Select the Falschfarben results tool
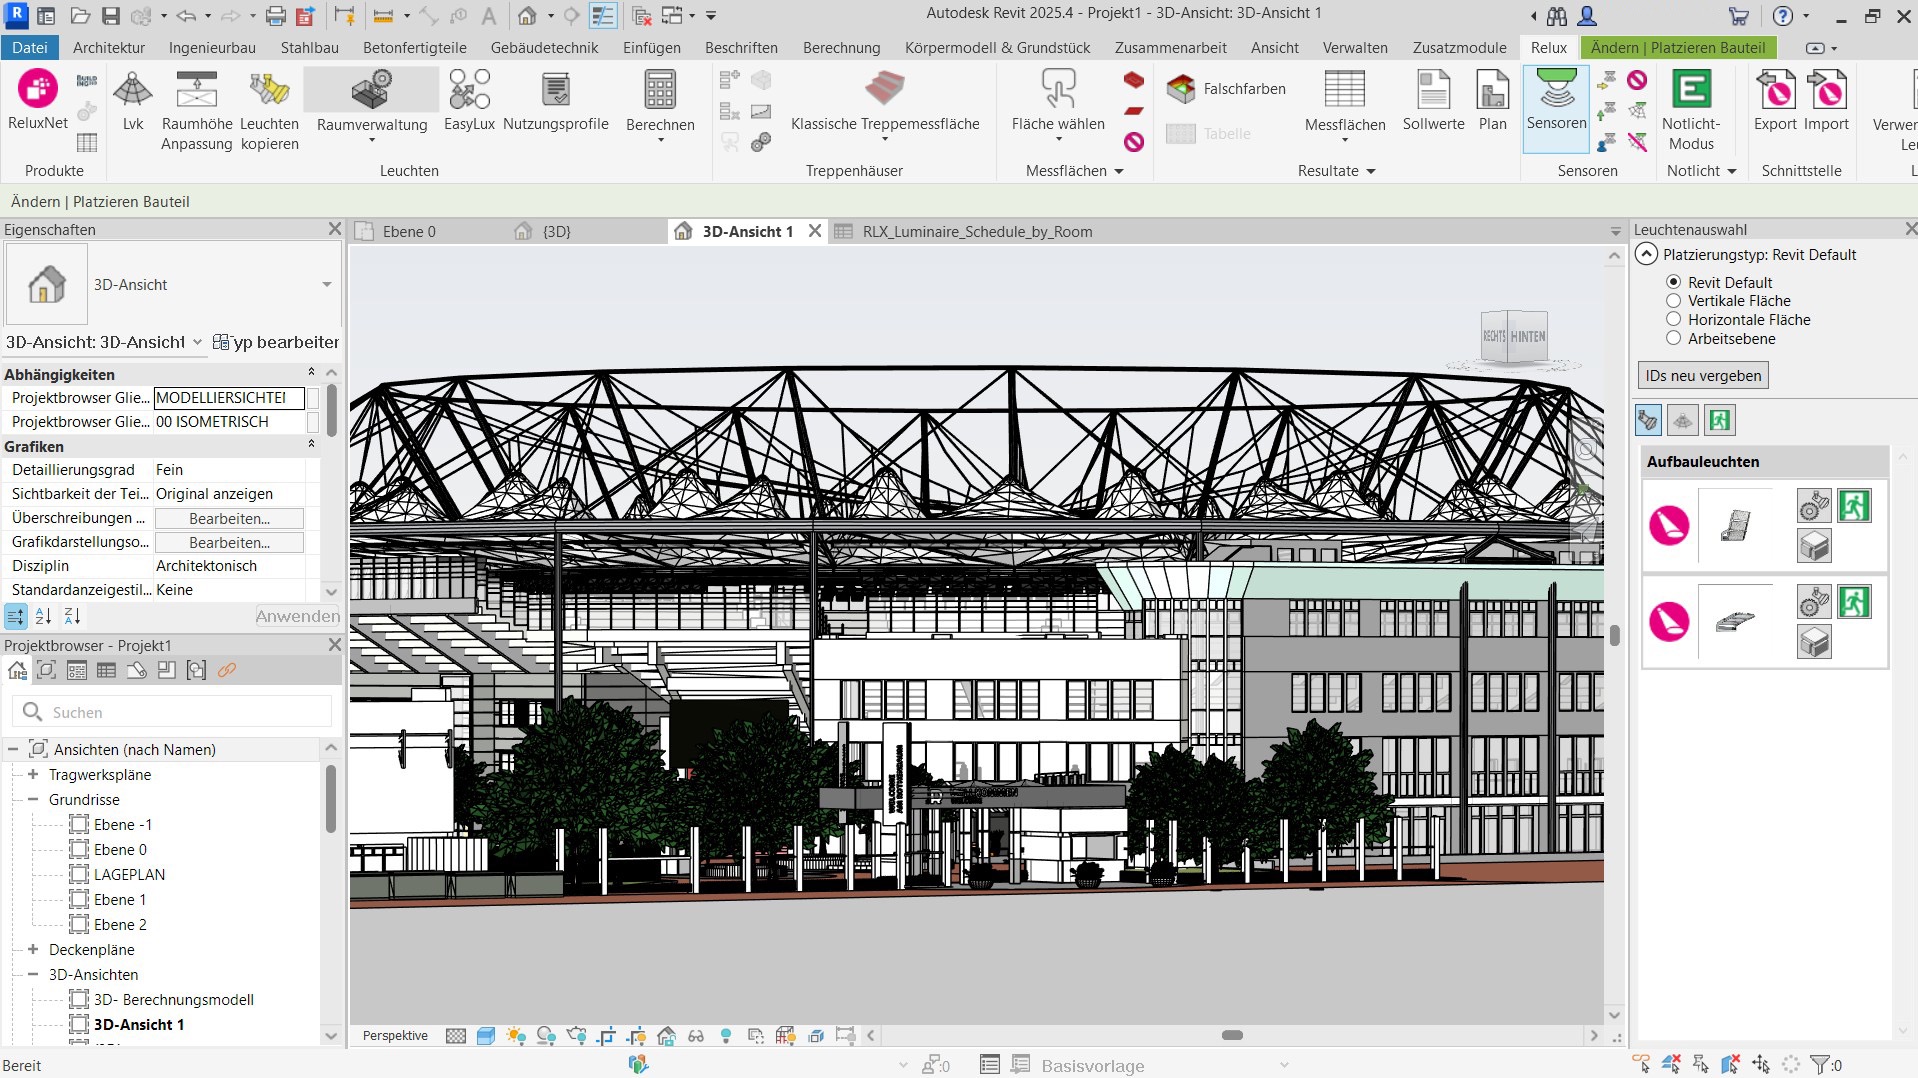Image resolution: width=1918 pixels, height=1078 pixels. point(1226,89)
